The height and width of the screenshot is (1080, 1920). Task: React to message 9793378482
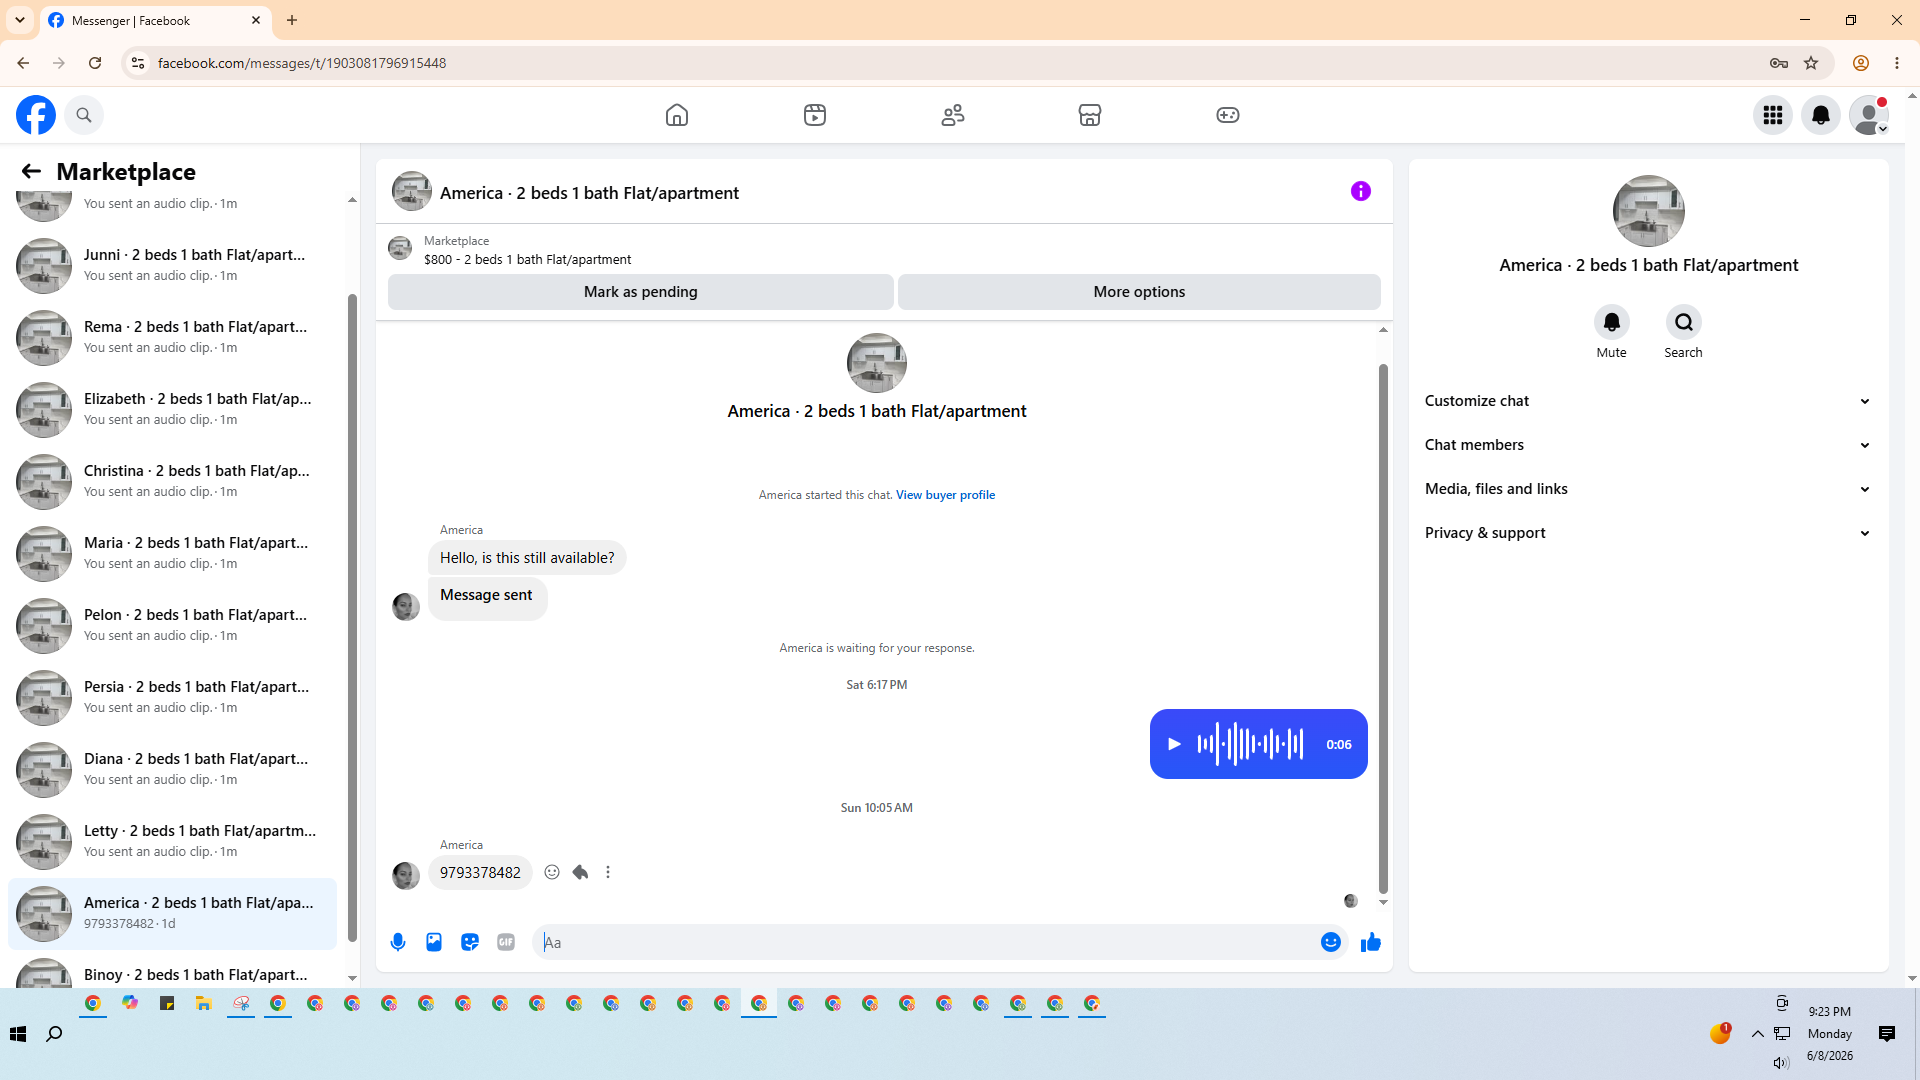coord(552,872)
